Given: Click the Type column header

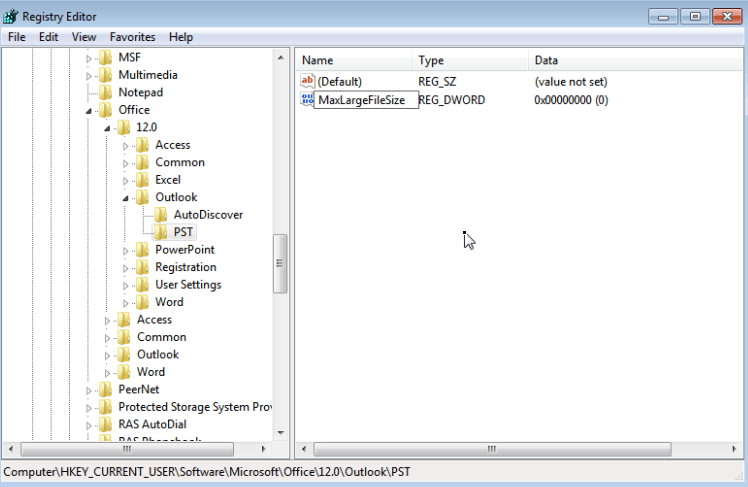Looking at the screenshot, I should pyautogui.click(x=470, y=60).
